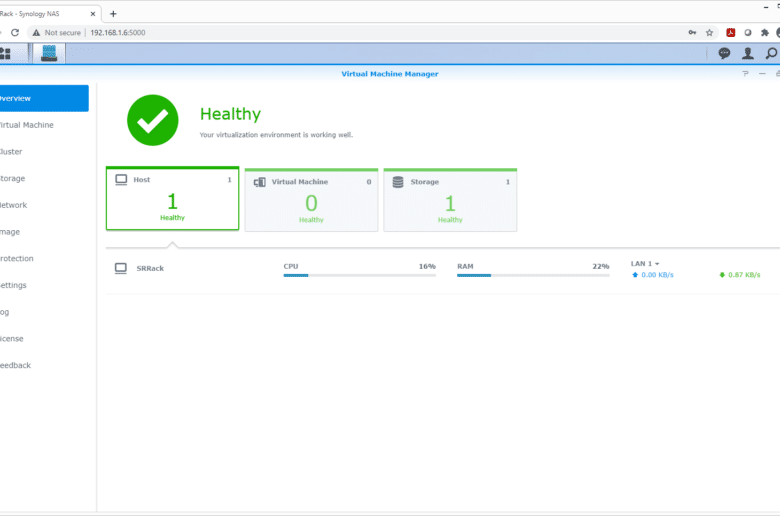Click the 0.87 KB/s download rate
780x516 pixels.
point(744,275)
